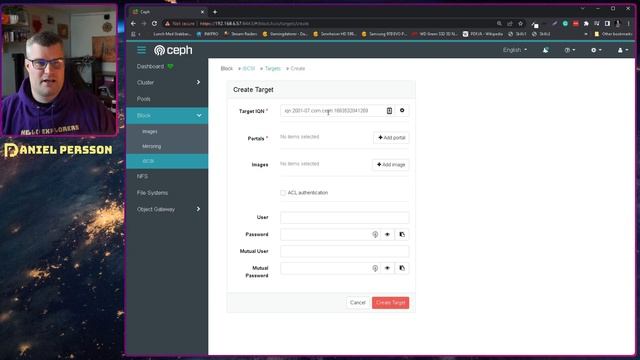Click password manager icon in Mutual Password
This screenshot has width=640, height=360.
375,268
